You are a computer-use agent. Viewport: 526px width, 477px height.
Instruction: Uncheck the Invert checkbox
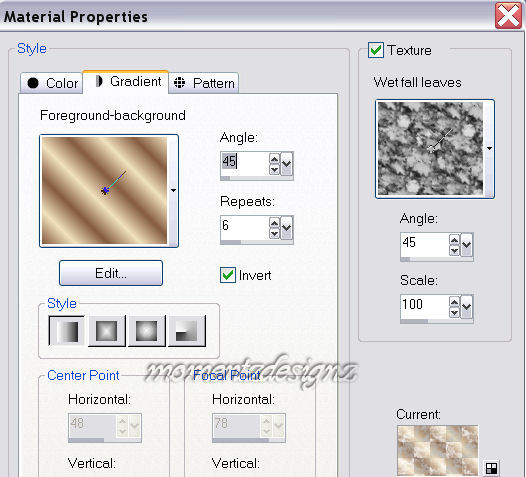(x=228, y=275)
